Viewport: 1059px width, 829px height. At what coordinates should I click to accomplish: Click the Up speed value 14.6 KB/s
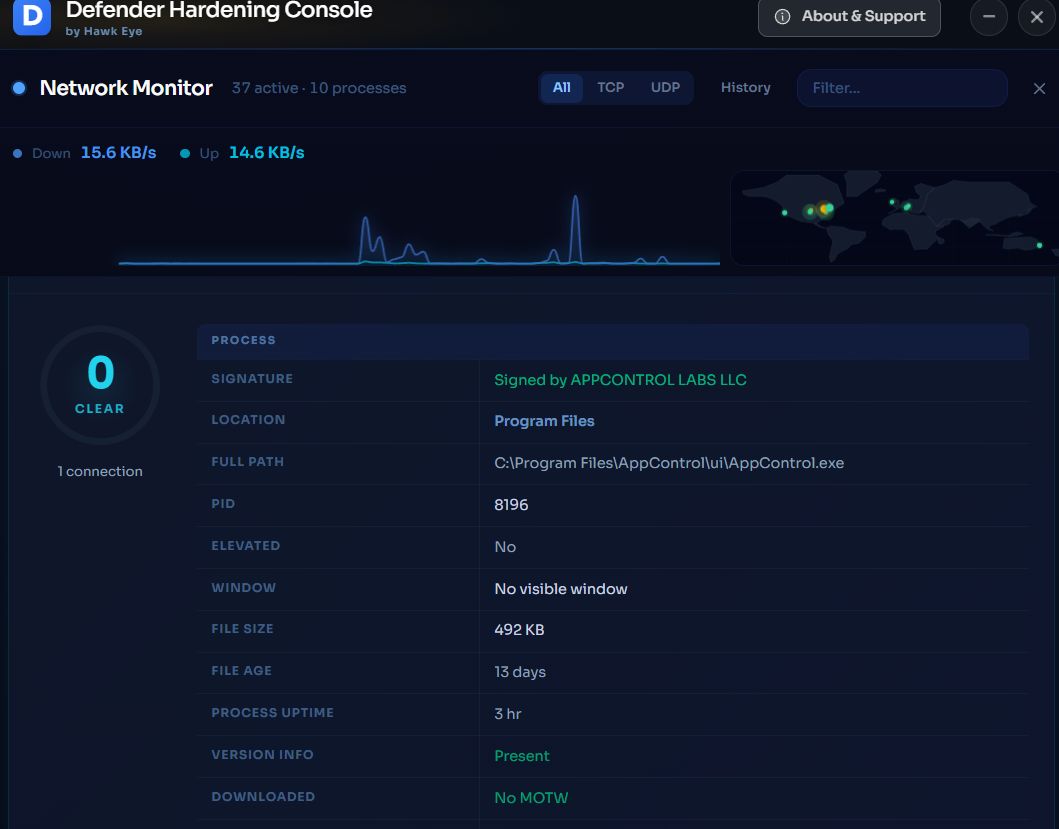[267, 153]
